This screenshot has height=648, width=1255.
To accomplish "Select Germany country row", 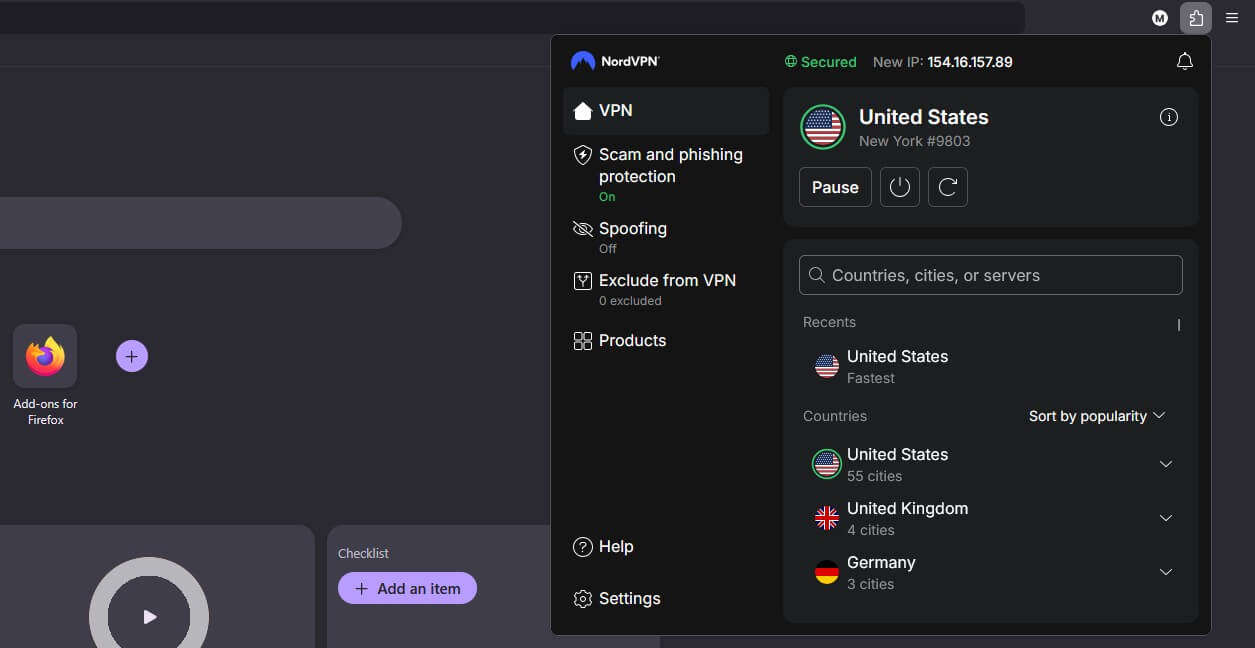I will click(990, 572).
